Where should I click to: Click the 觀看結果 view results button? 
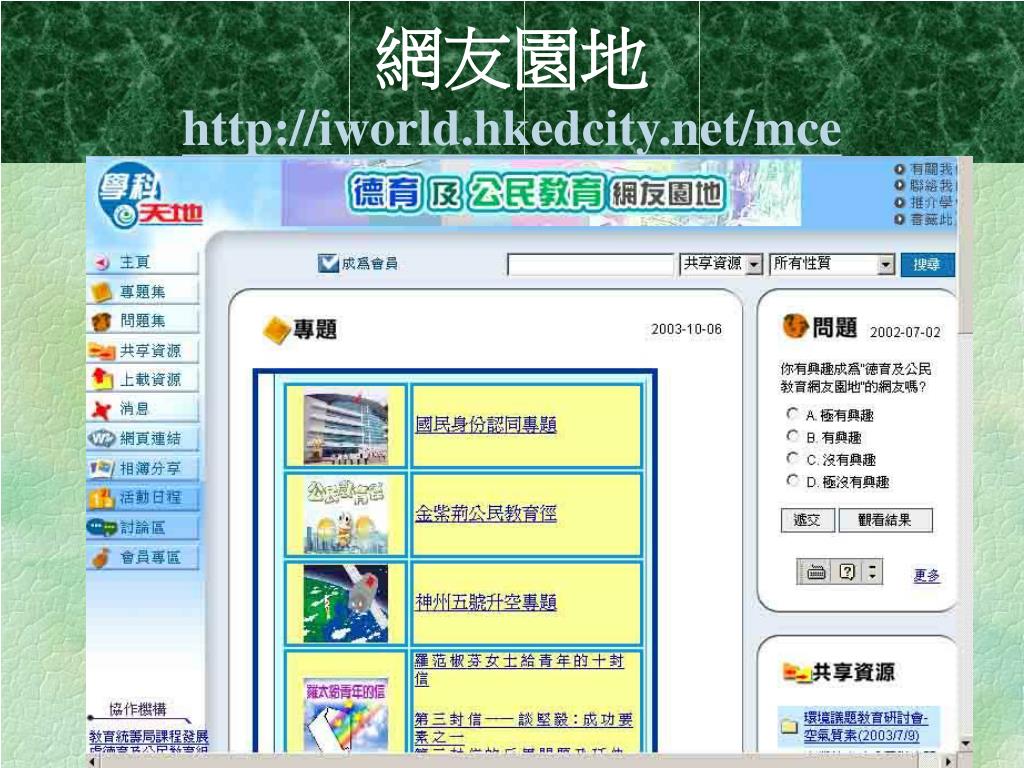tap(886, 520)
